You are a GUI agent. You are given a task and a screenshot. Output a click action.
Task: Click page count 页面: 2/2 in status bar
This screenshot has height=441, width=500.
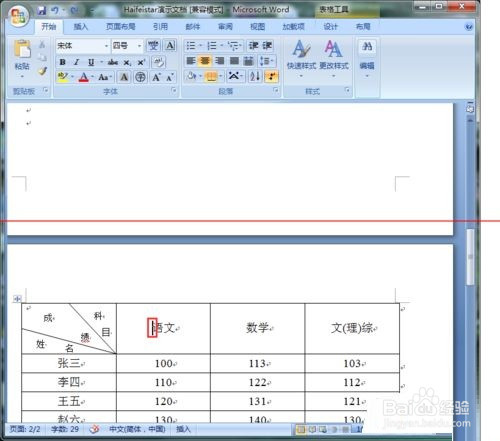point(25,429)
